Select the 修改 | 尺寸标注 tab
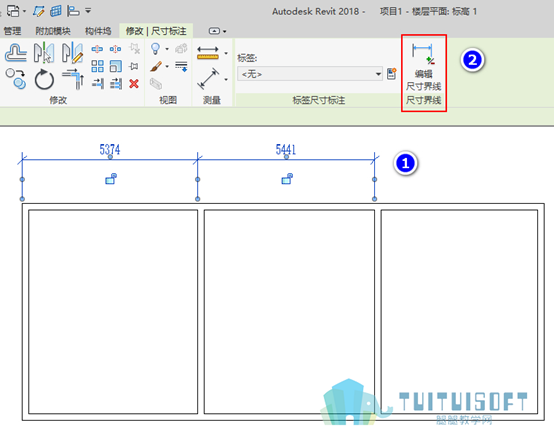 156,31
